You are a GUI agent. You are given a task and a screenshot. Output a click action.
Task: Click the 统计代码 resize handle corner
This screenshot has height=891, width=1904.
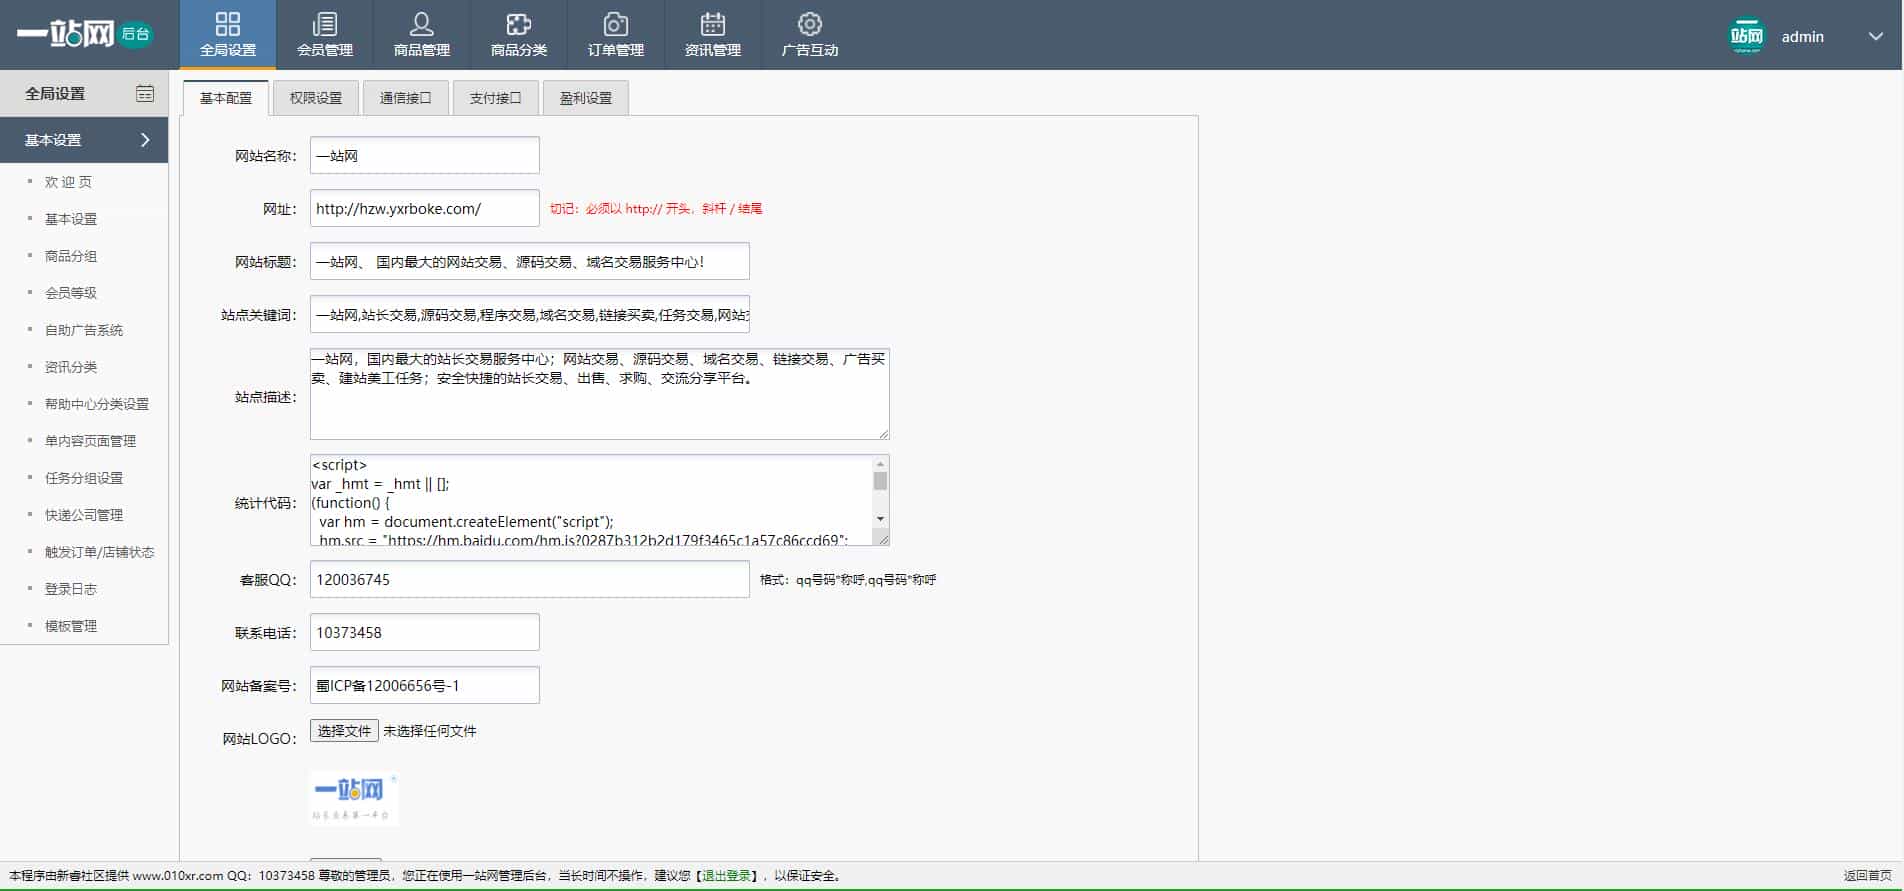882,538
